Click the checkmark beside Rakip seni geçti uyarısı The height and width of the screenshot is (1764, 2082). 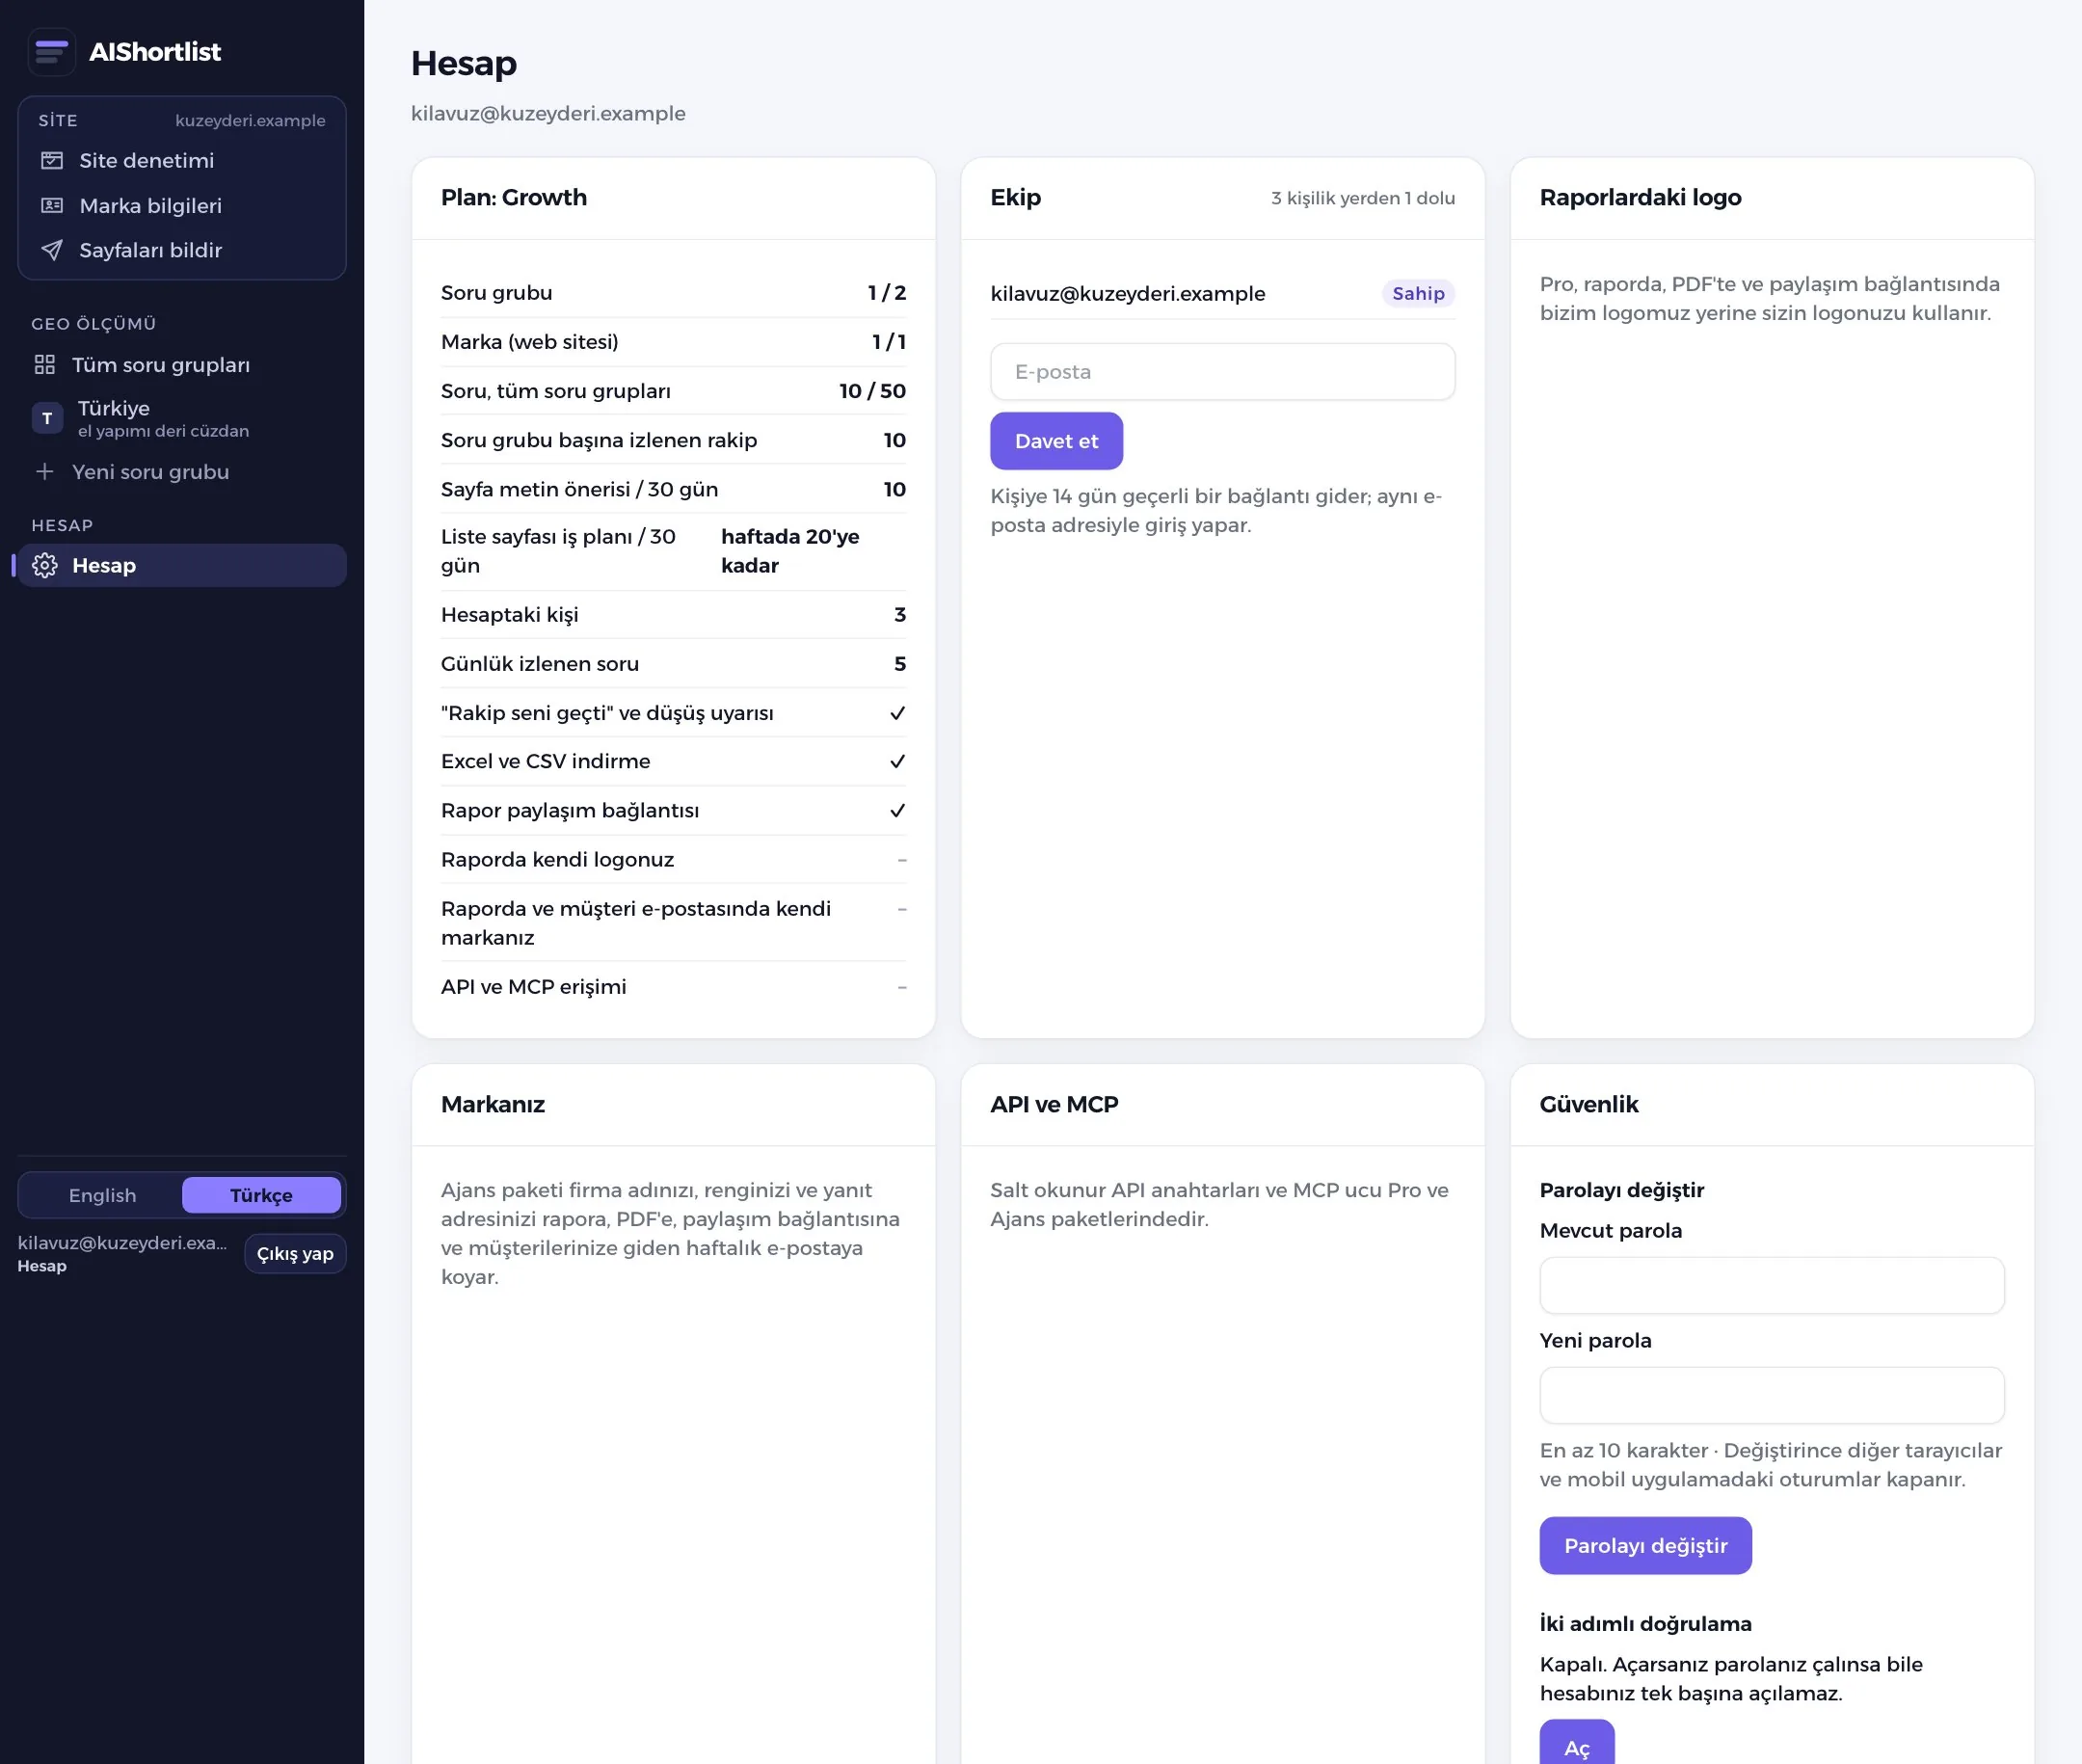[897, 714]
